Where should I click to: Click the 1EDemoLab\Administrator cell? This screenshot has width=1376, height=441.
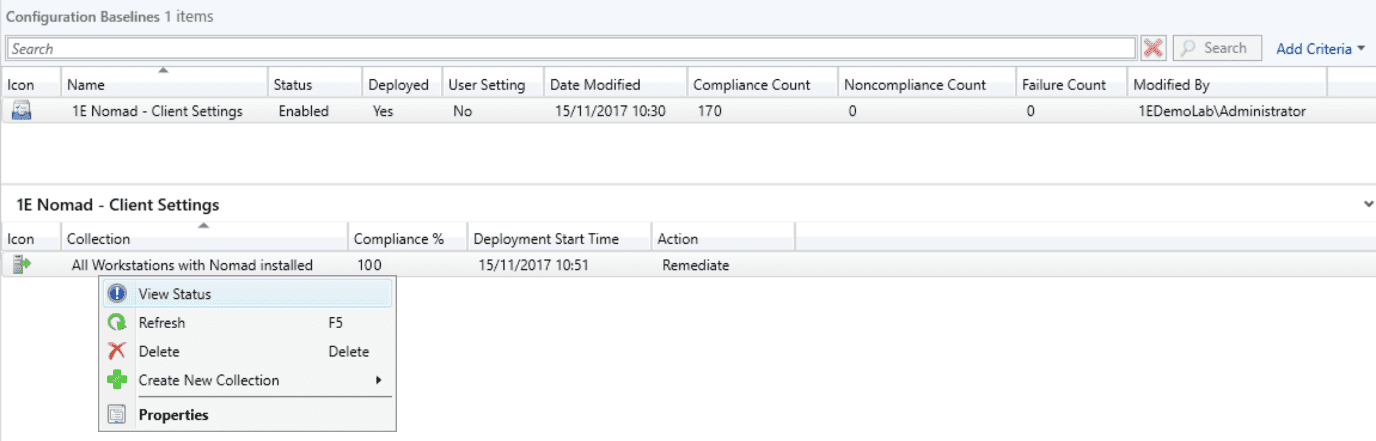1222,111
